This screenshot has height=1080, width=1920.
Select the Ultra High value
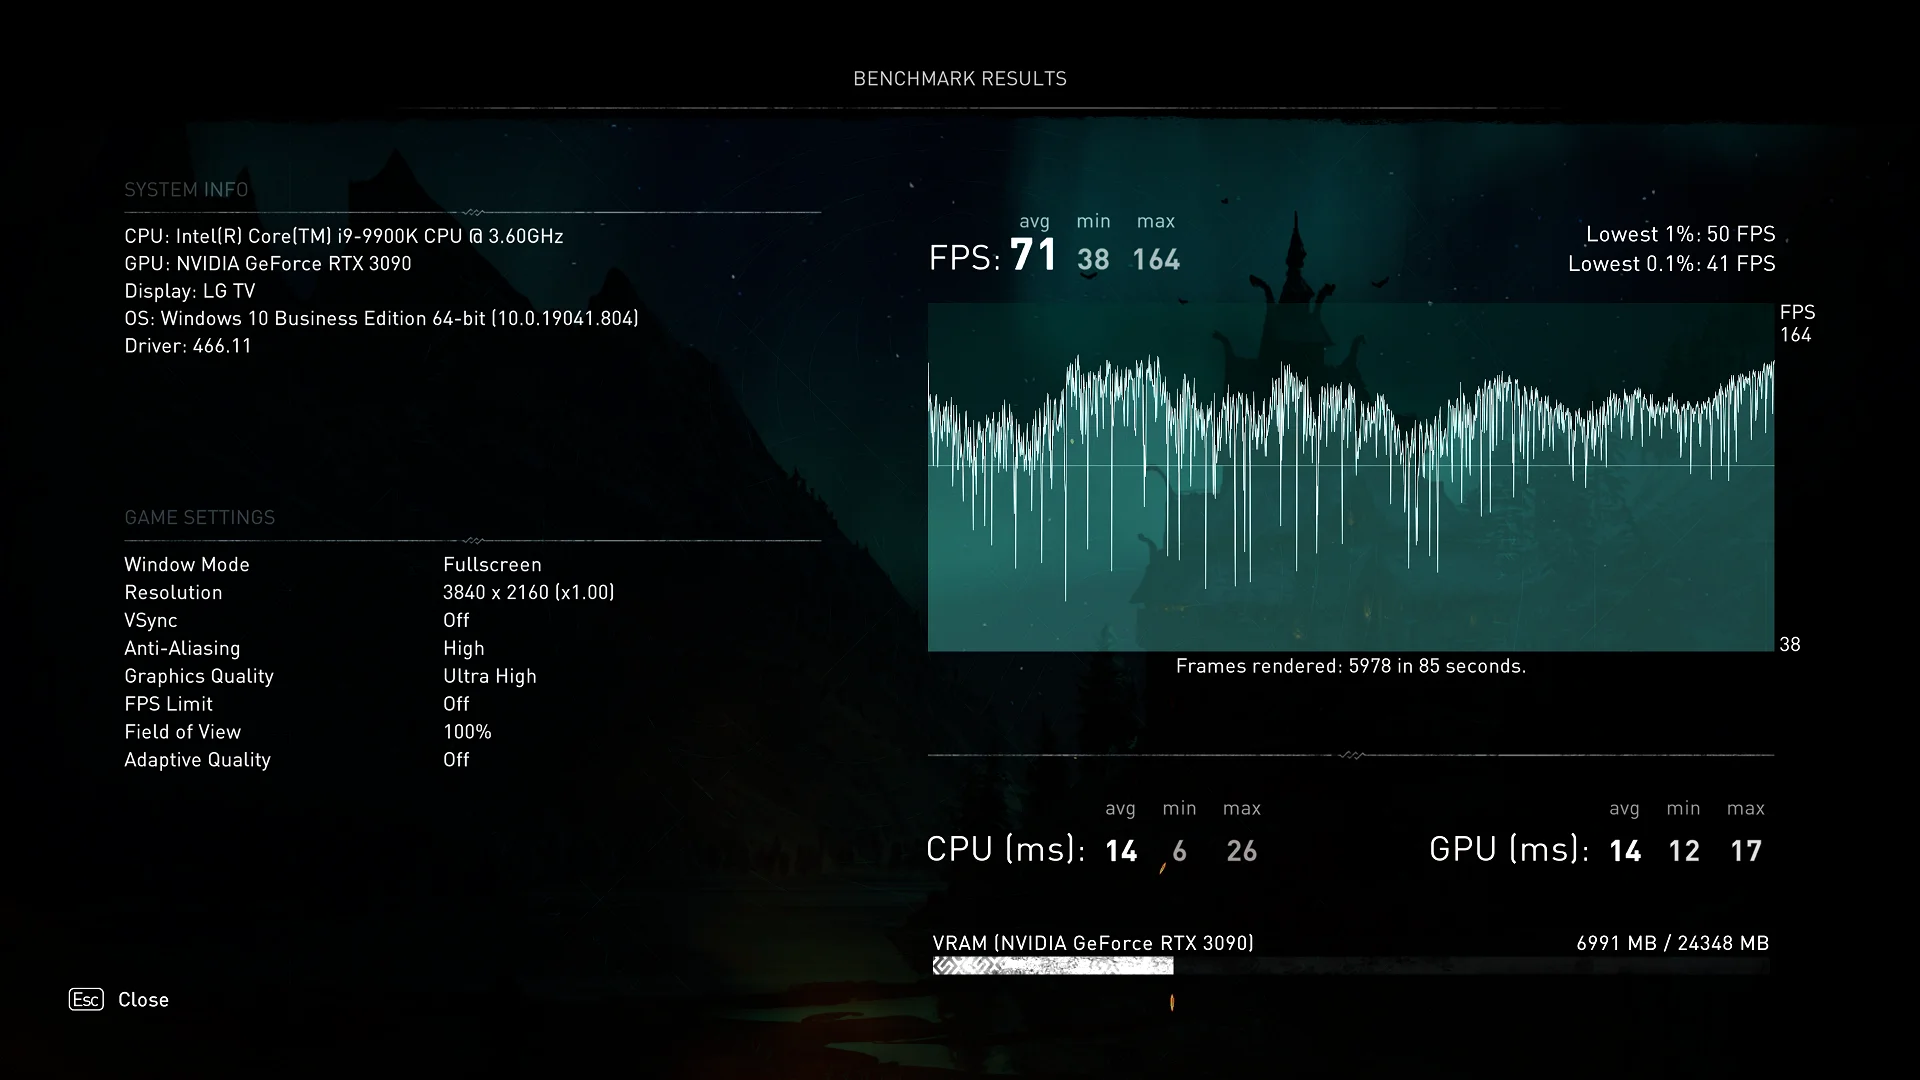click(490, 677)
